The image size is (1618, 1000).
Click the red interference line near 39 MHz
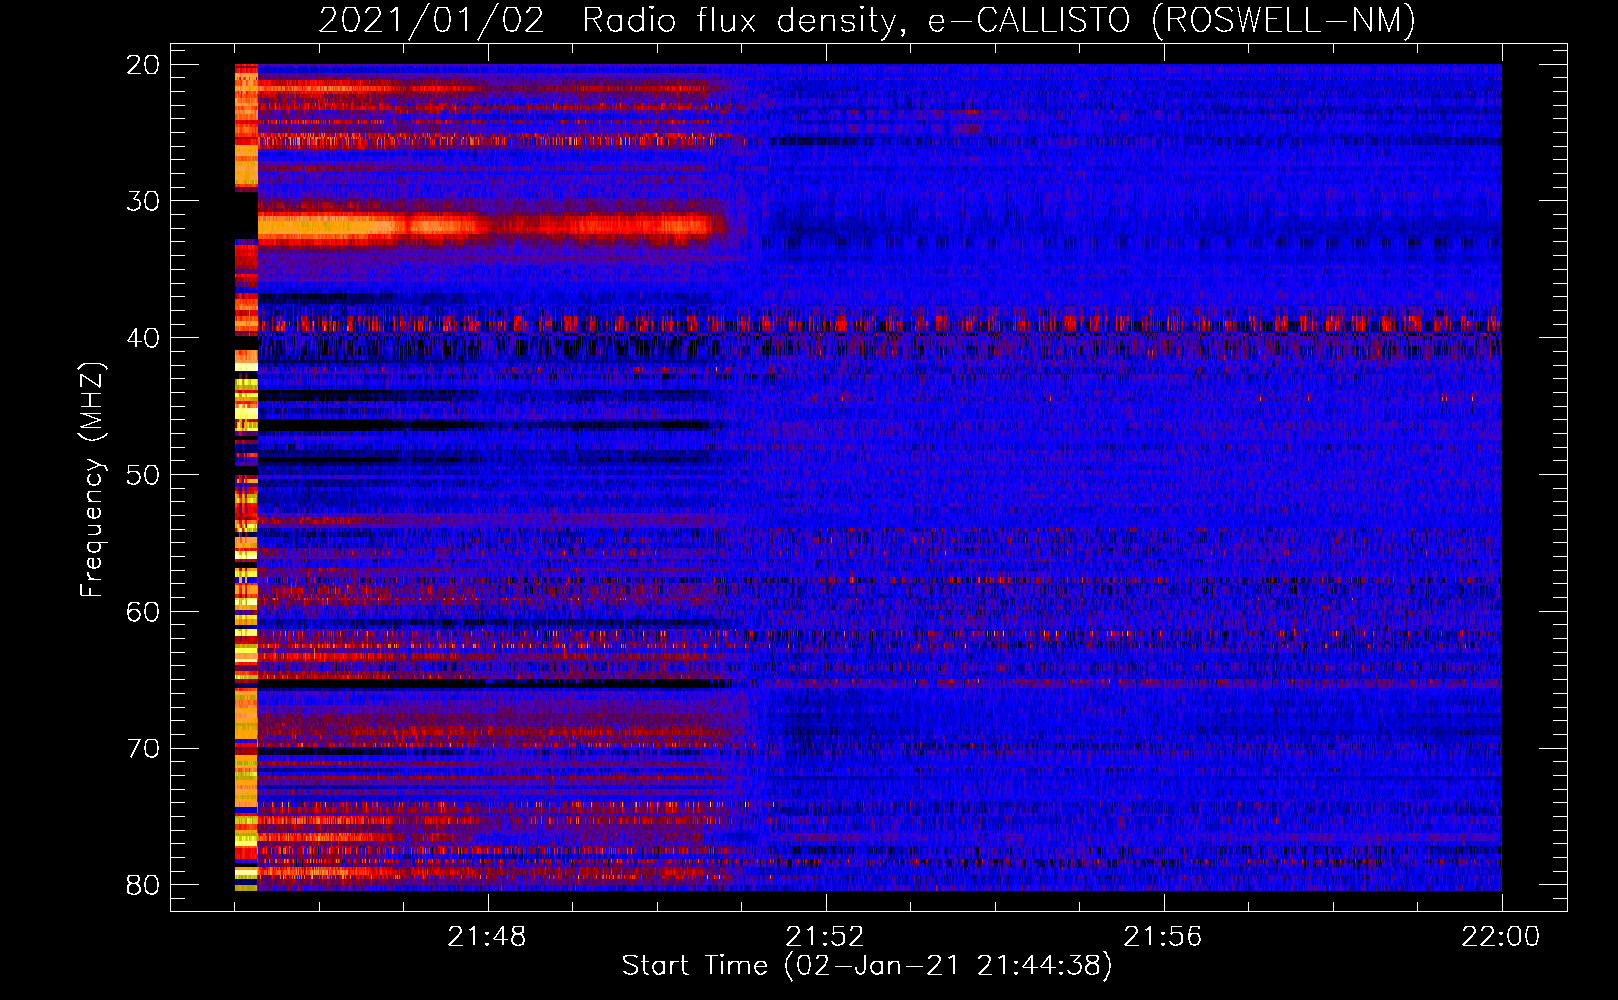pyautogui.click(x=880, y=323)
